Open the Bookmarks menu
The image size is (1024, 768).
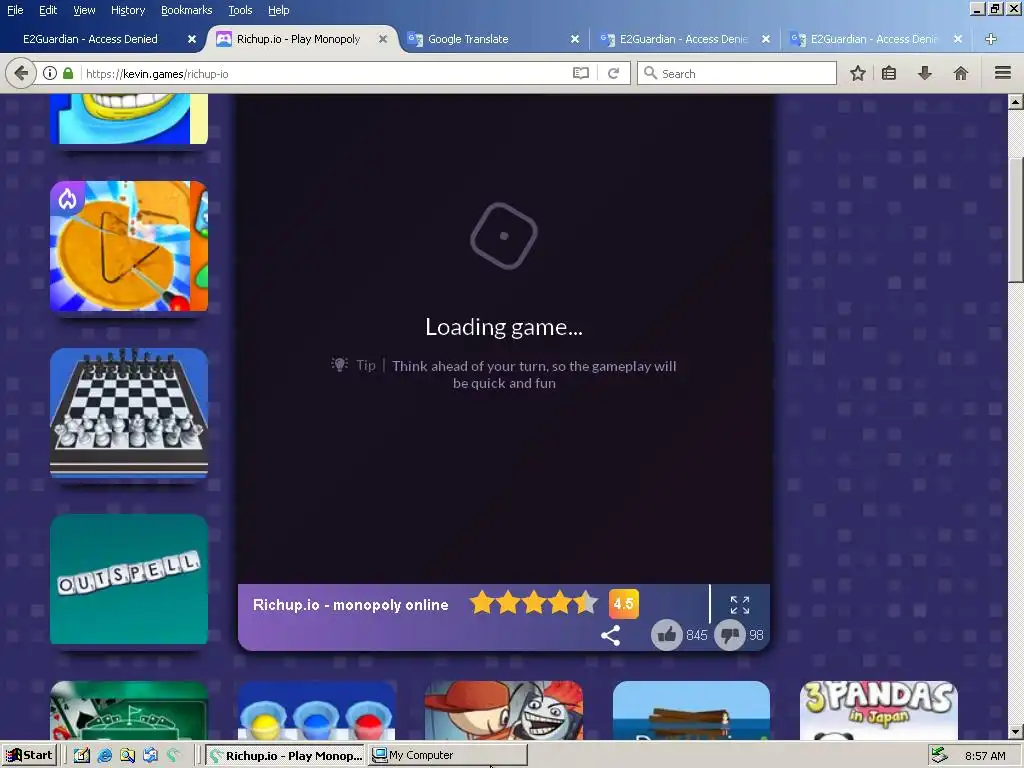[x=186, y=10]
